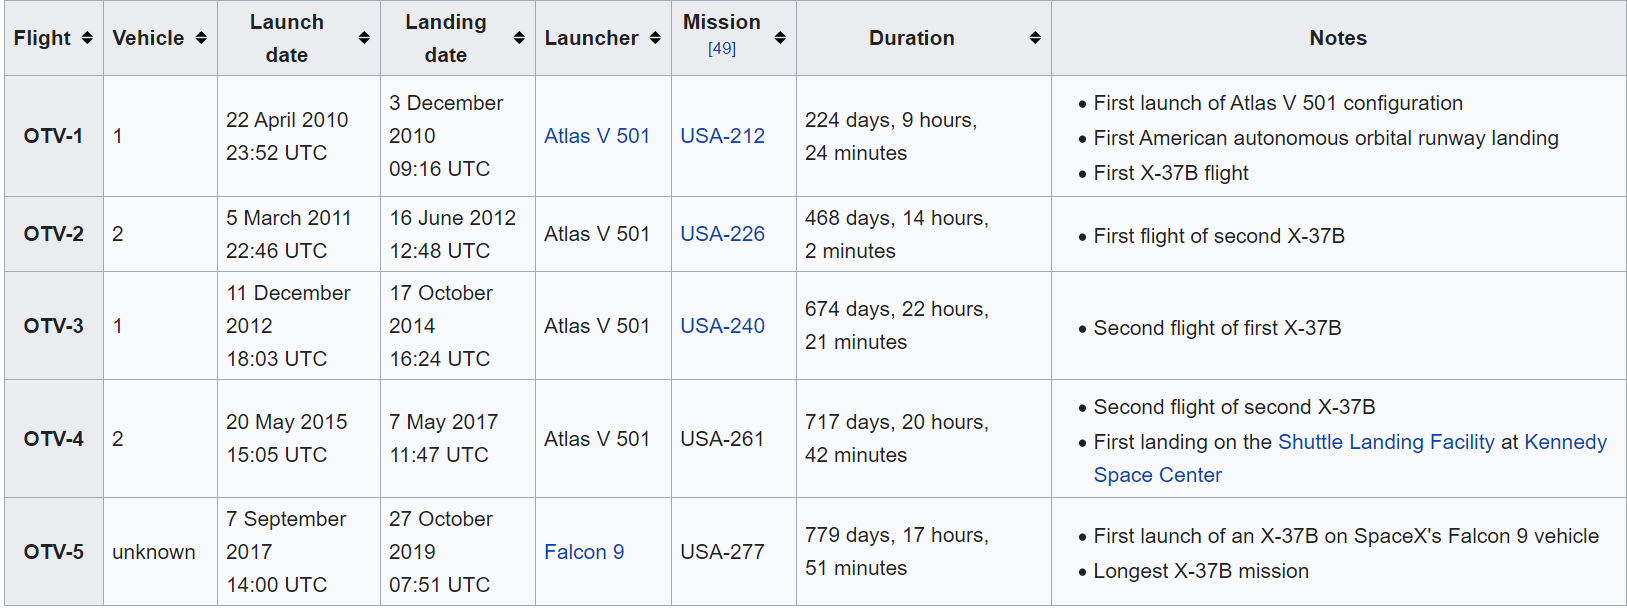Click the USA-277 mission cell
This screenshot has width=1627, height=611.
pyautogui.click(x=722, y=552)
